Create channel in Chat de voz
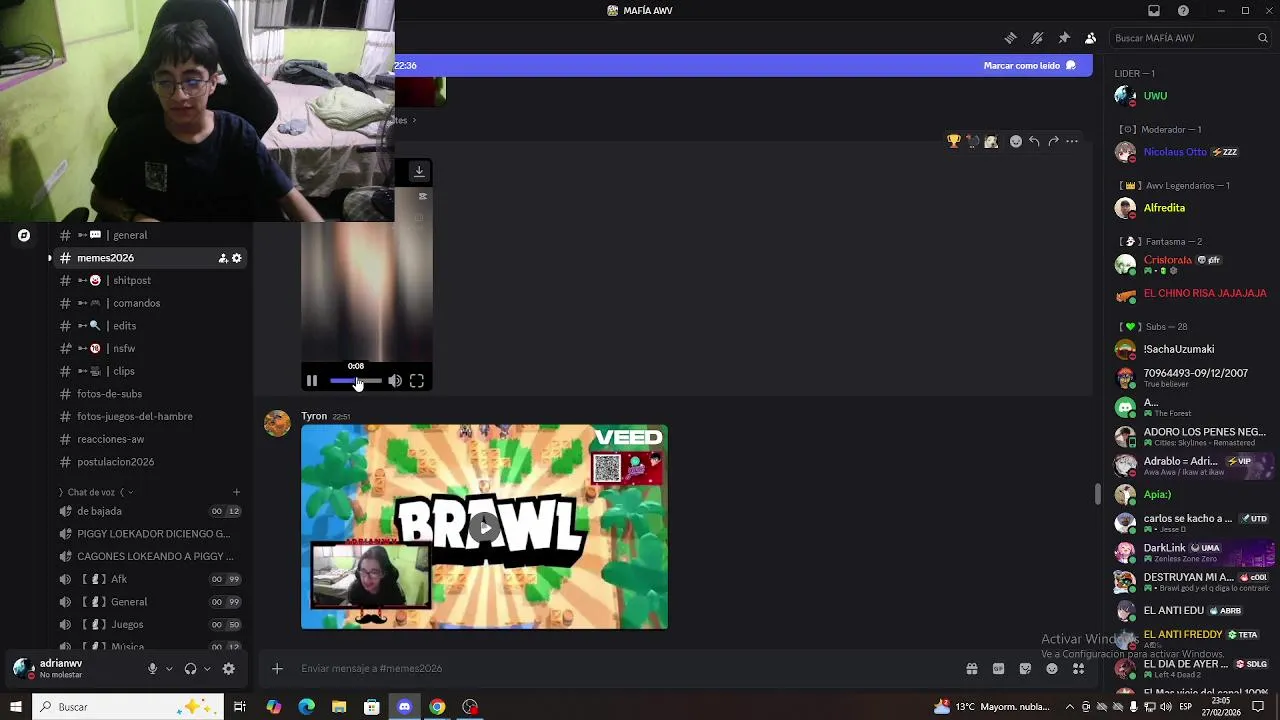The width and height of the screenshot is (1280, 720). tap(236, 492)
